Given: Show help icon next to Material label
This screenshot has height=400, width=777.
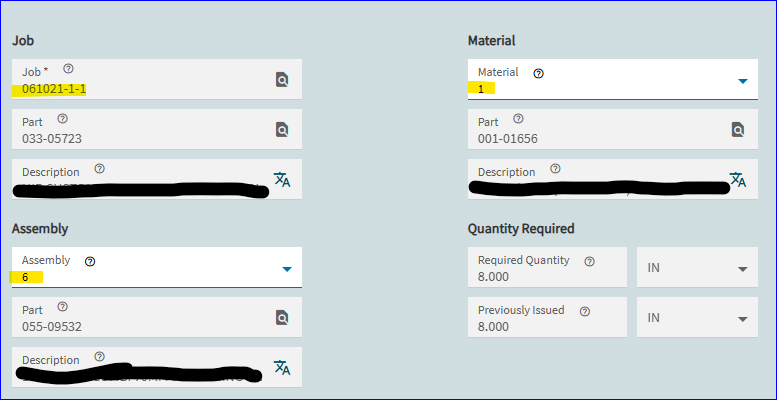Looking at the screenshot, I should click(539, 74).
